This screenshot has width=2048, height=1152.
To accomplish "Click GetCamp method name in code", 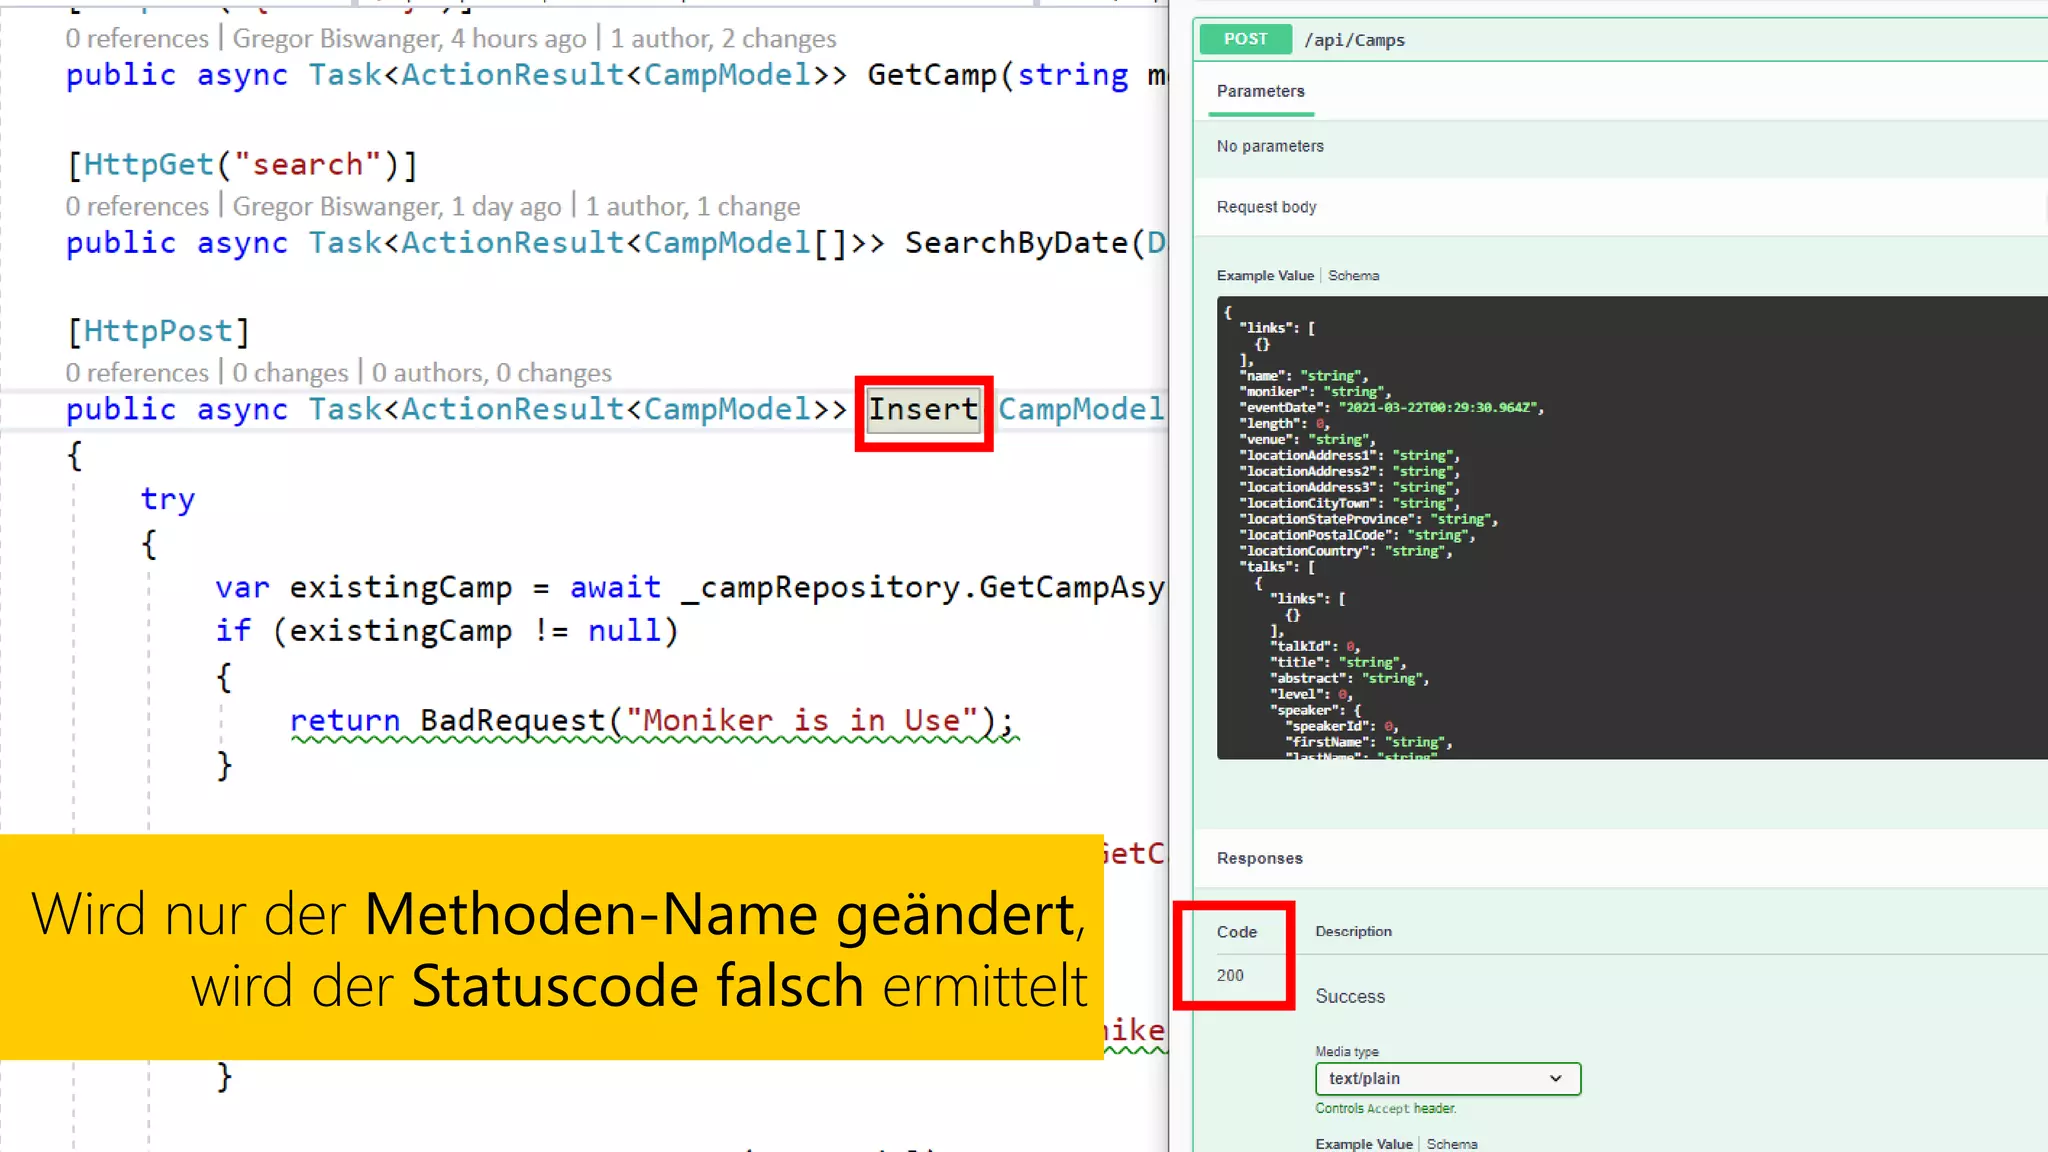I will [932, 75].
